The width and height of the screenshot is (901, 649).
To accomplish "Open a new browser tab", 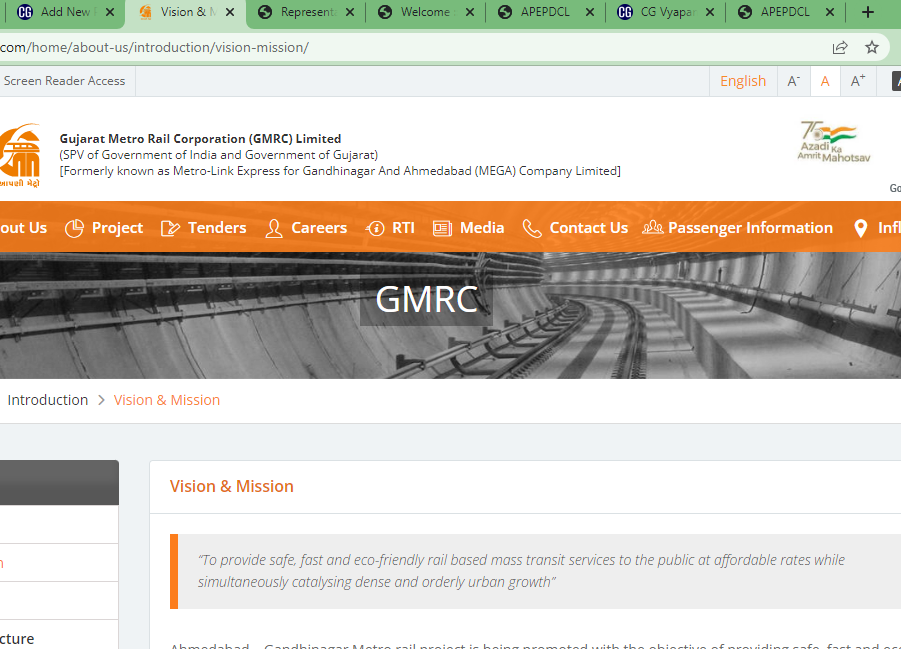I will [868, 12].
